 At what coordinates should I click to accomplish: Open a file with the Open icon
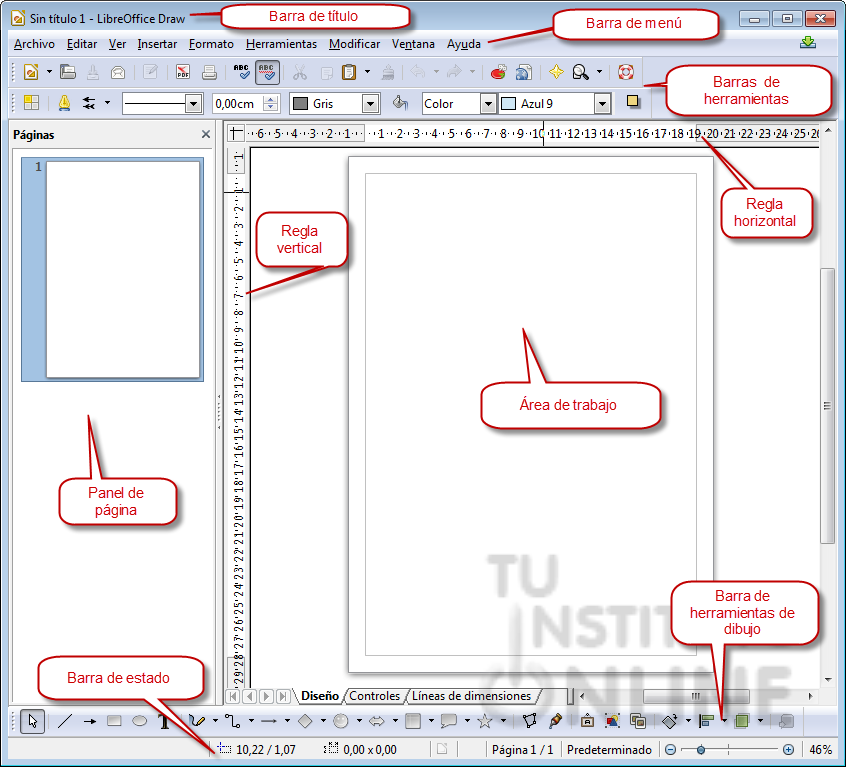(67, 72)
